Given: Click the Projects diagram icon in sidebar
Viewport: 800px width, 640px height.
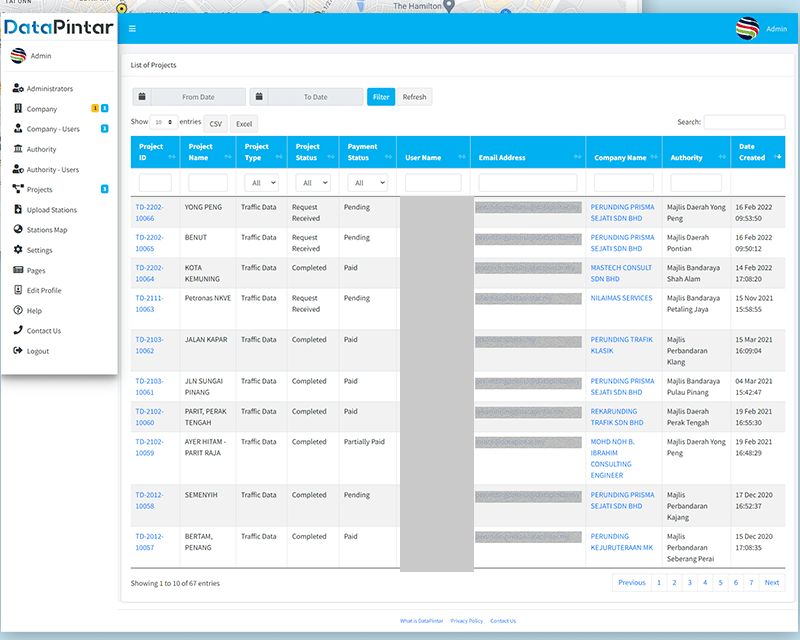Looking at the screenshot, I should [x=18, y=189].
